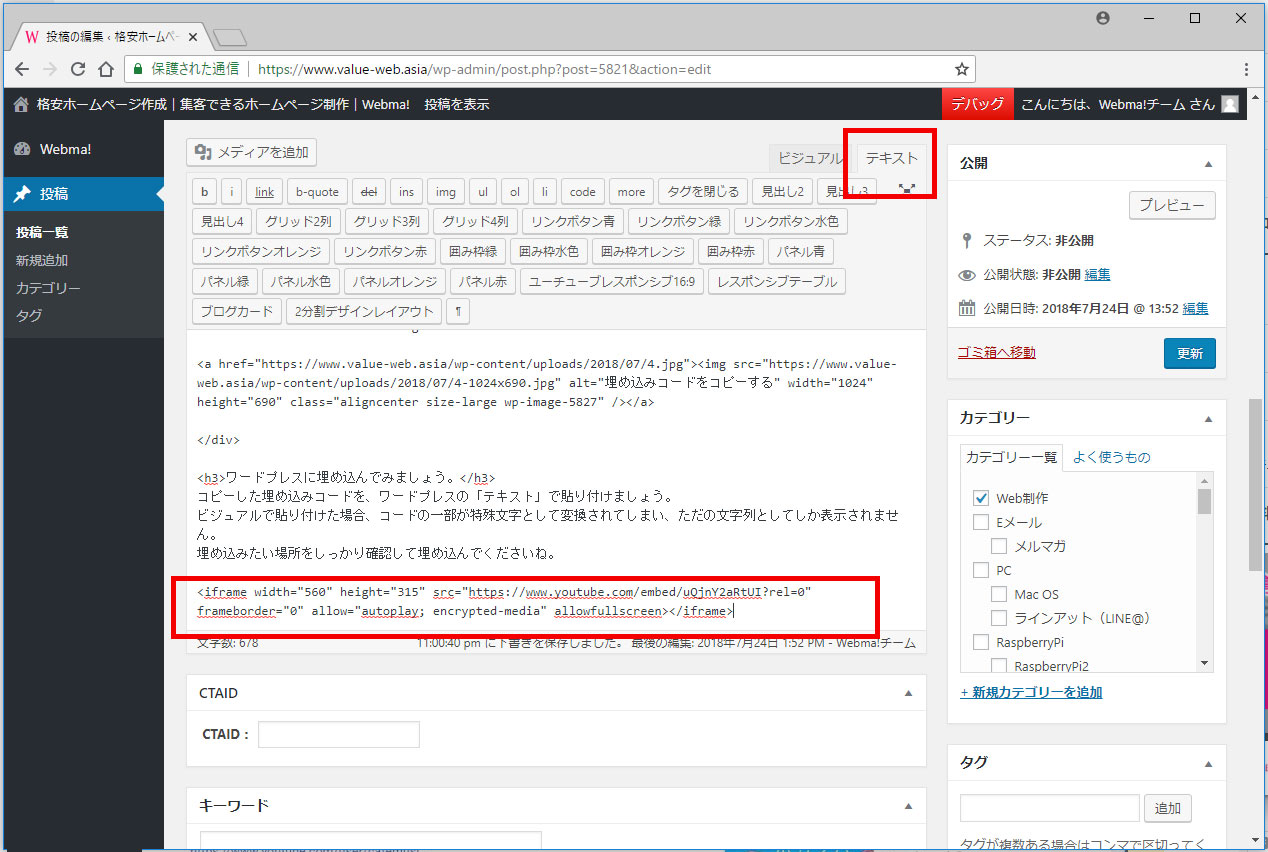Open the よく使うもの category tab
The height and width of the screenshot is (852, 1268).
click(x=1111, y=457)
